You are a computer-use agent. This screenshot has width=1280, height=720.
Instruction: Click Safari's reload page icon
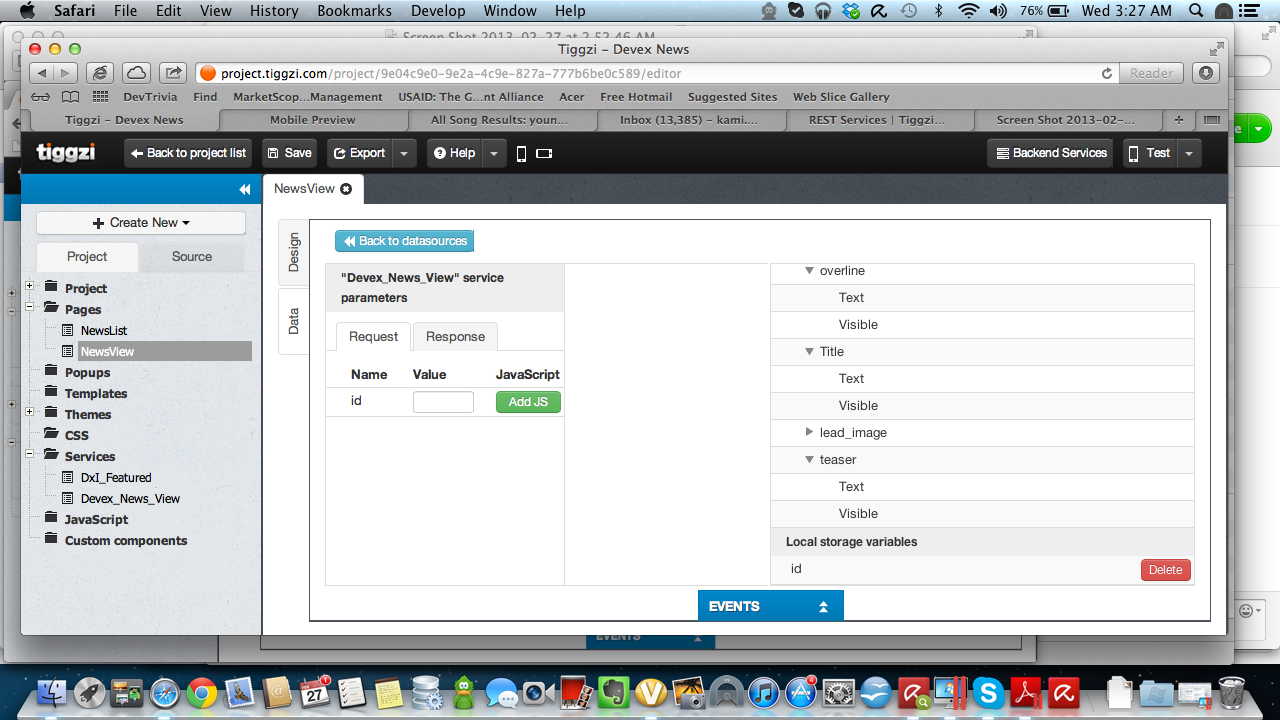[1106, 73]
